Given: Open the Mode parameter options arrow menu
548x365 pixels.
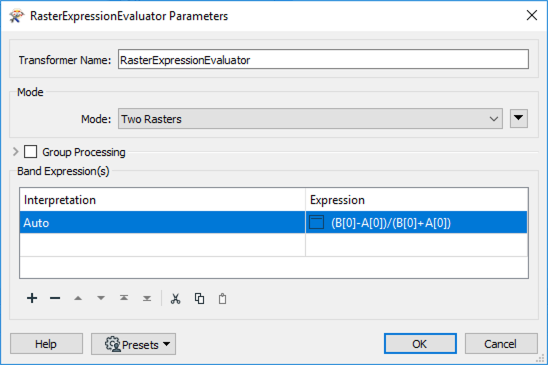Looking at the screenshot, I should pyautogui.click(x=519, y=119).
